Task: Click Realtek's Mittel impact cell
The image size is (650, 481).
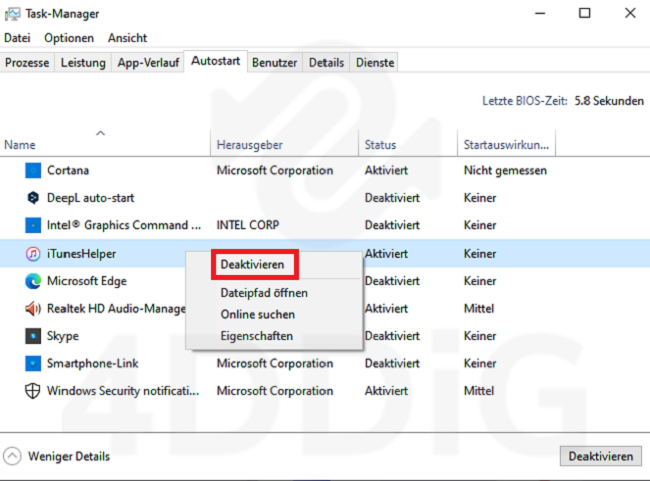Action: pyautogui.click(x=479, y=309)
